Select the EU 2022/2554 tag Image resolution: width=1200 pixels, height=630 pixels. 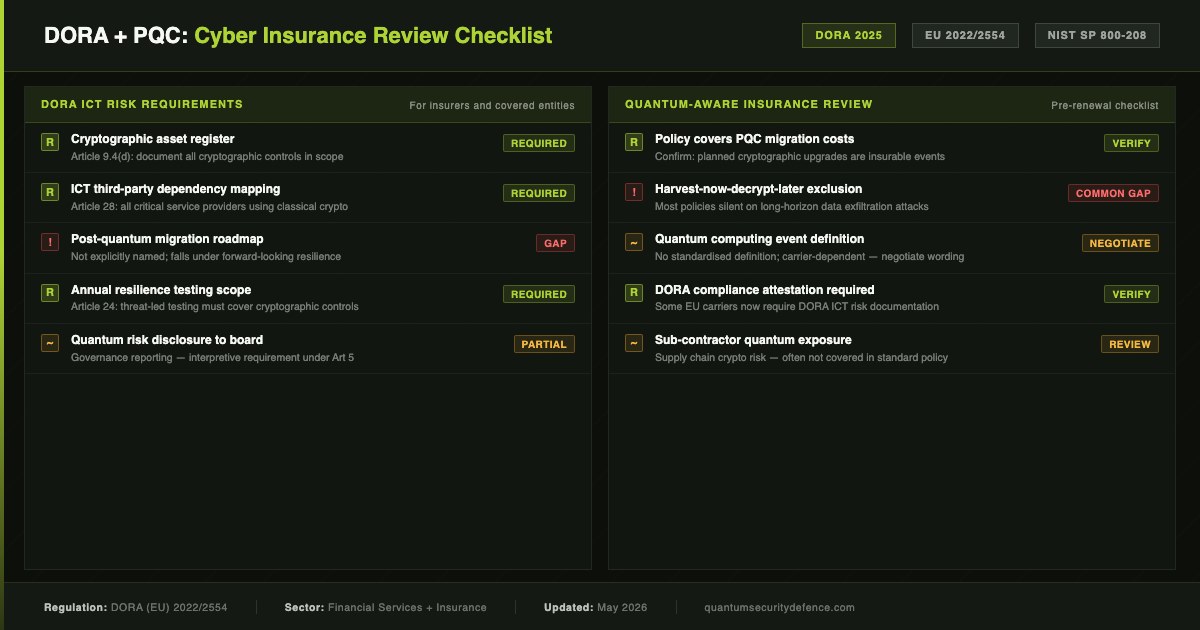click(x=965, y=35)
